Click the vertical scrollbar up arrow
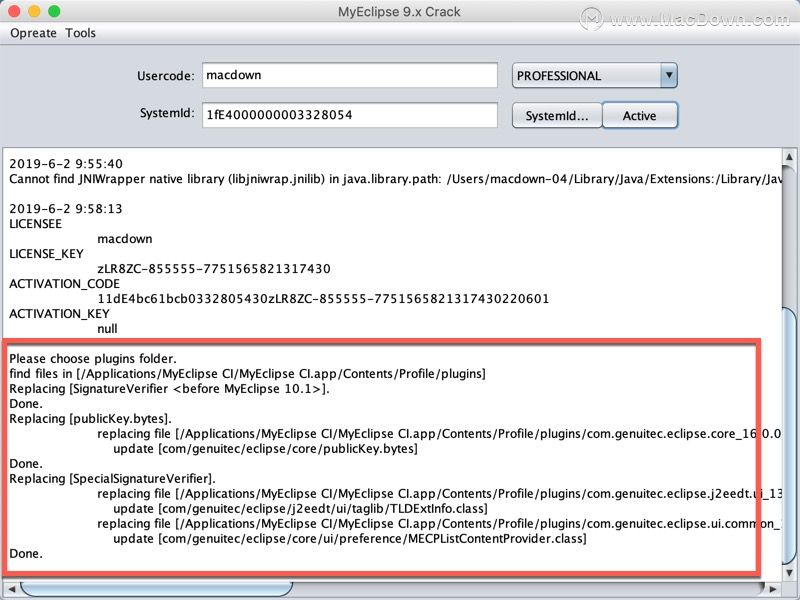800x600 pixels. [x=789, y=156]
